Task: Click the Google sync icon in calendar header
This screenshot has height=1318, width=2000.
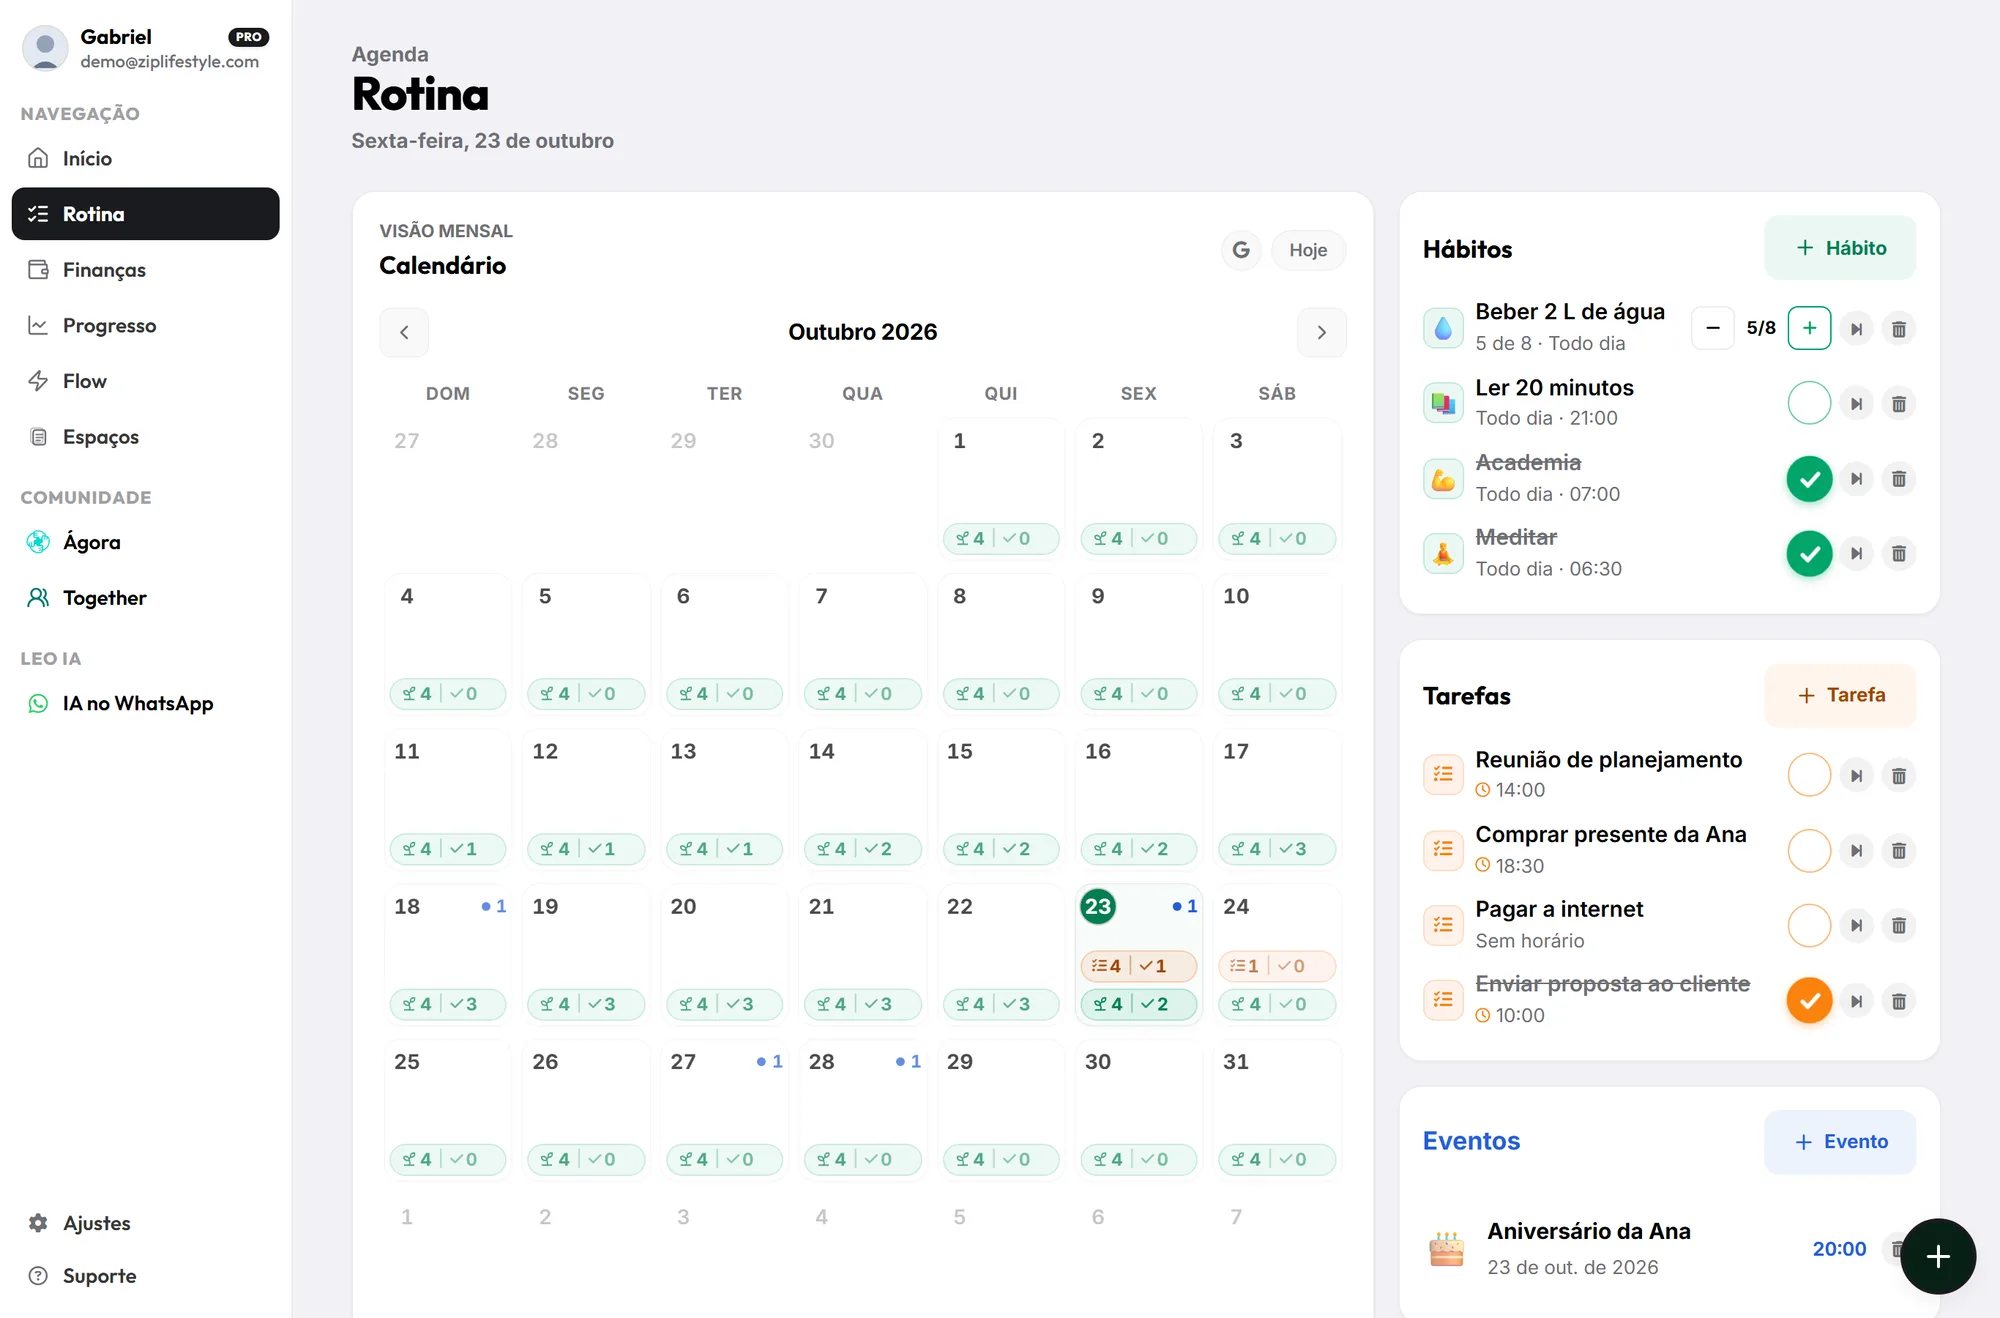Action: click(1241, 250)
